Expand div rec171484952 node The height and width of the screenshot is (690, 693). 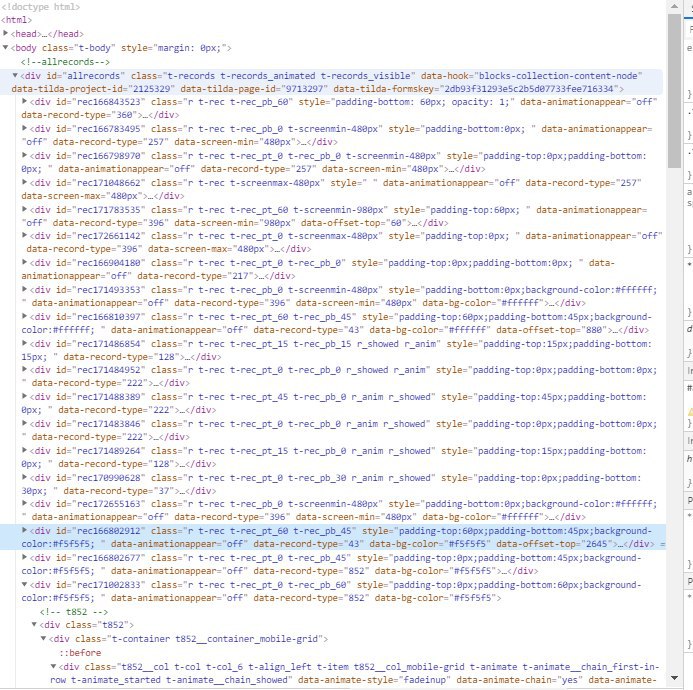(25, 370)
